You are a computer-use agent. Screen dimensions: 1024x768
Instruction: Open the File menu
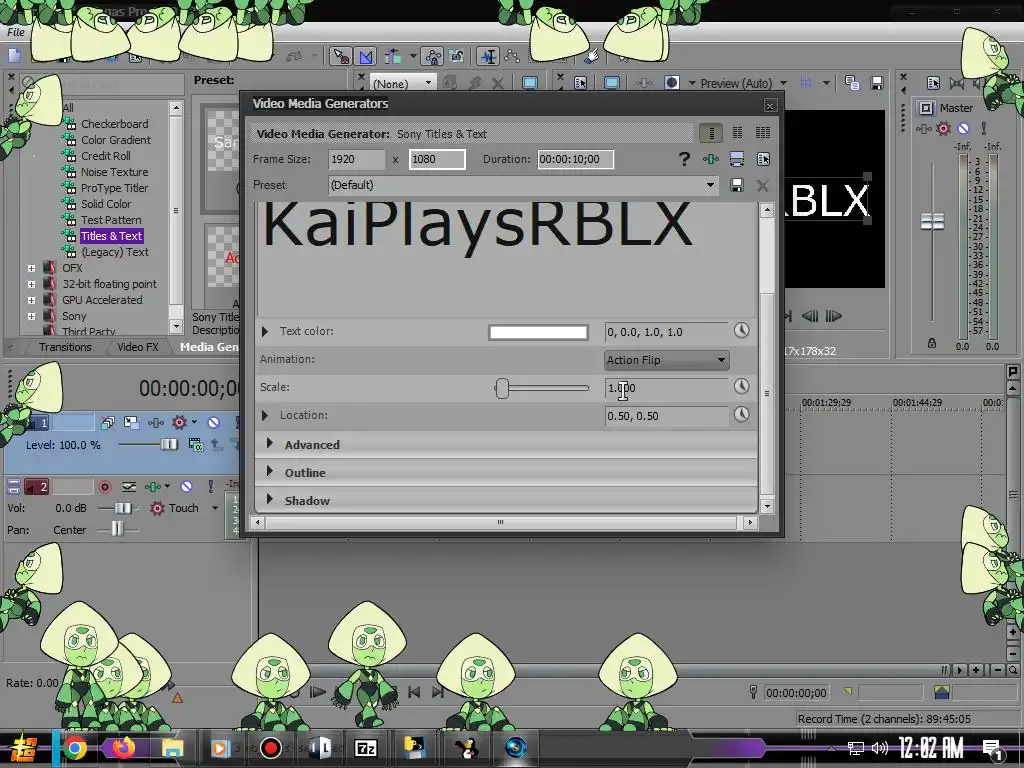click(16, 32)
